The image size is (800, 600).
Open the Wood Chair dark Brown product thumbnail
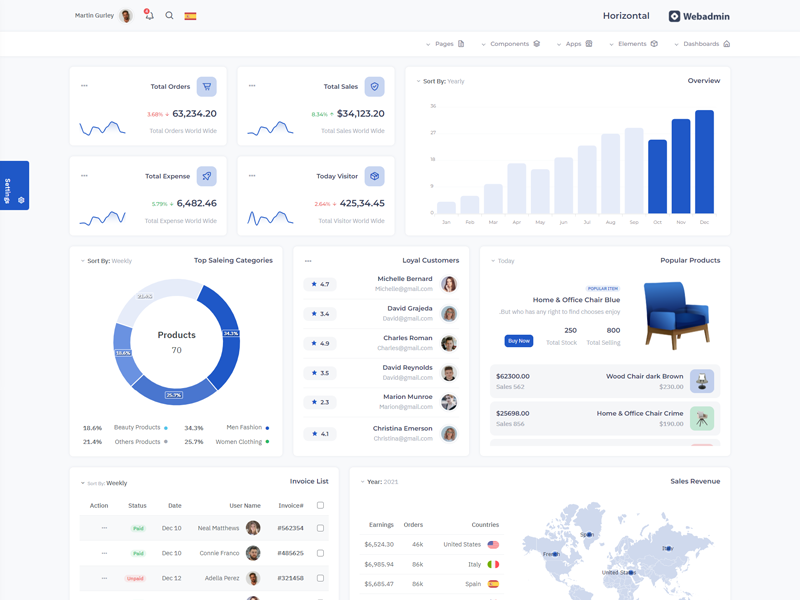tap(702, 381)
